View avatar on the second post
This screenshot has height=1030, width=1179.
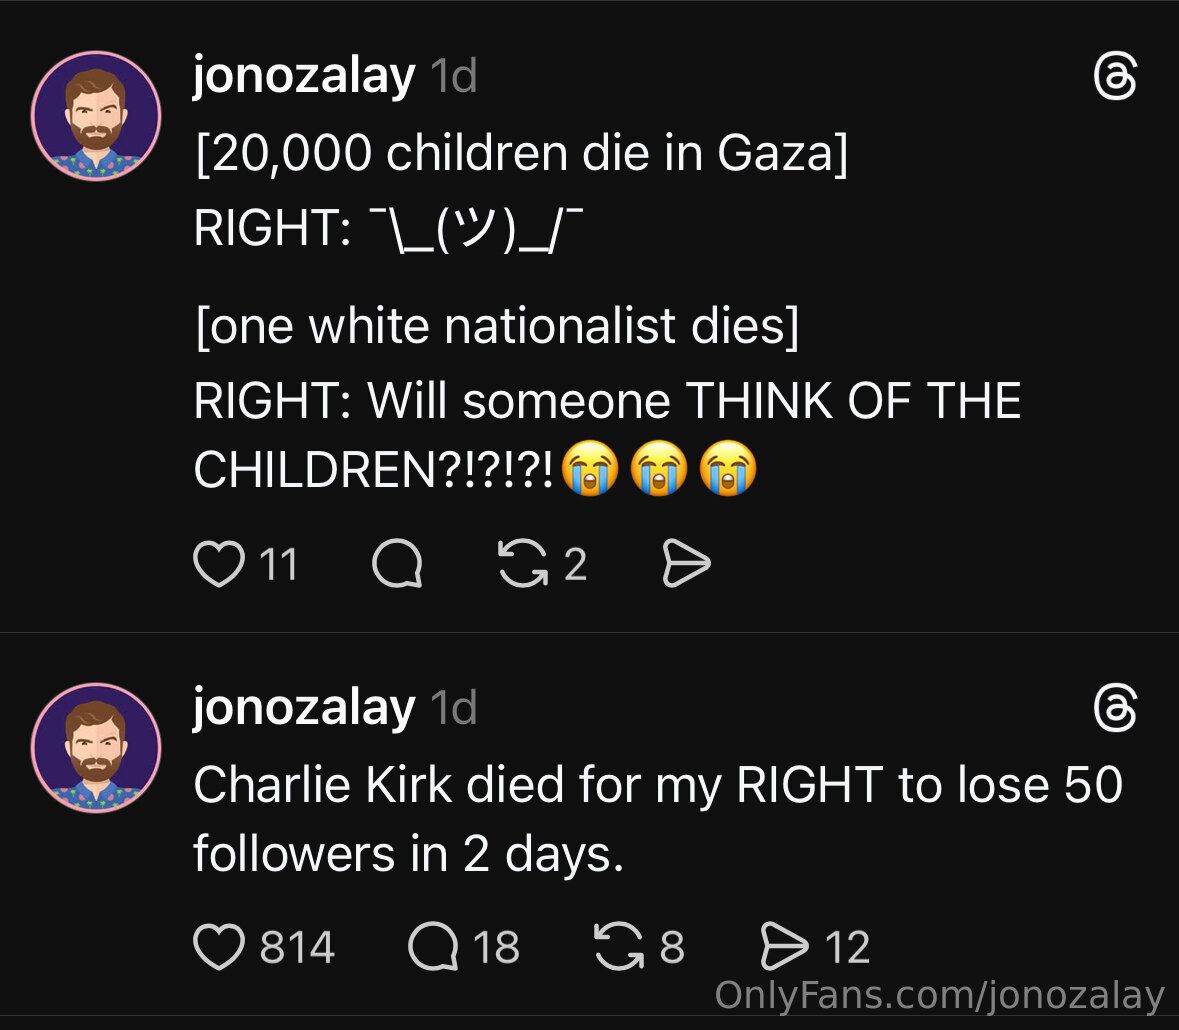[x=96, y=748]
